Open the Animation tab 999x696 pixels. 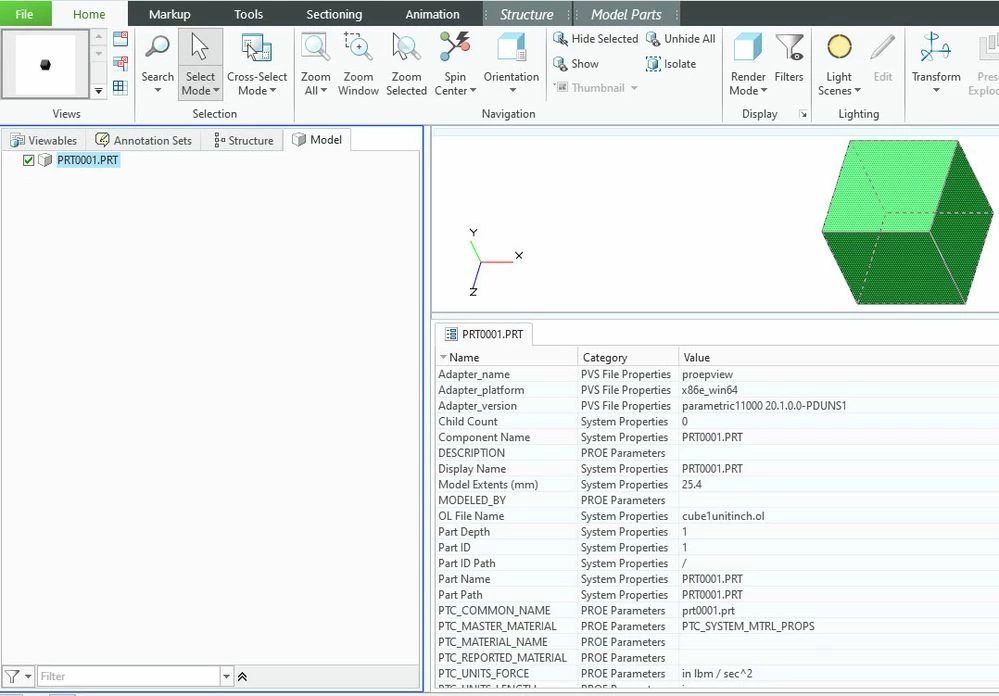pos(432,14)
